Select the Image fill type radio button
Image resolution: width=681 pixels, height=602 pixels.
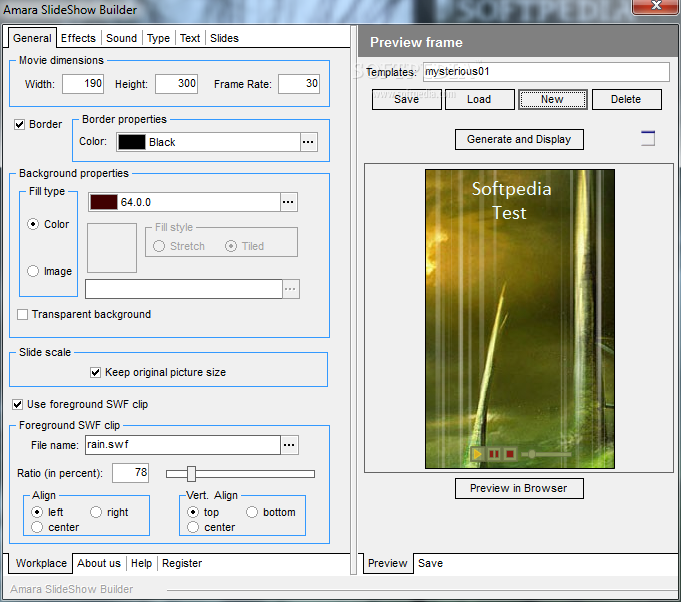pos(33,271)
